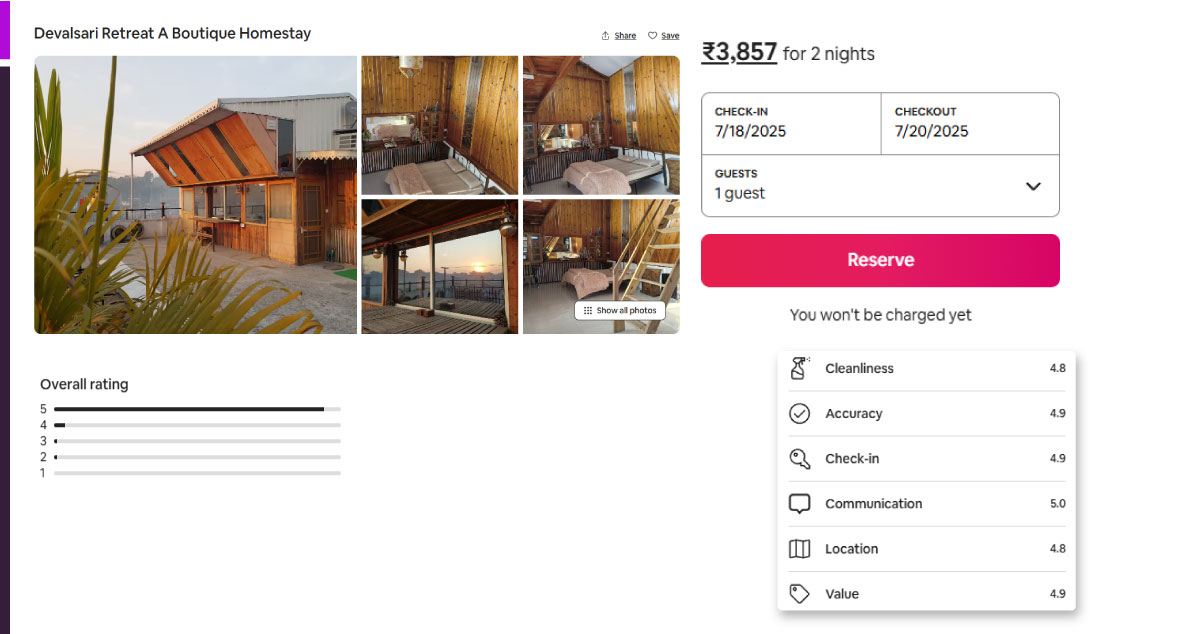Click the Cleanliness spray bottle icon
Image resolution: width=1202 pixels, height=634 pixels.
[799, 368]
